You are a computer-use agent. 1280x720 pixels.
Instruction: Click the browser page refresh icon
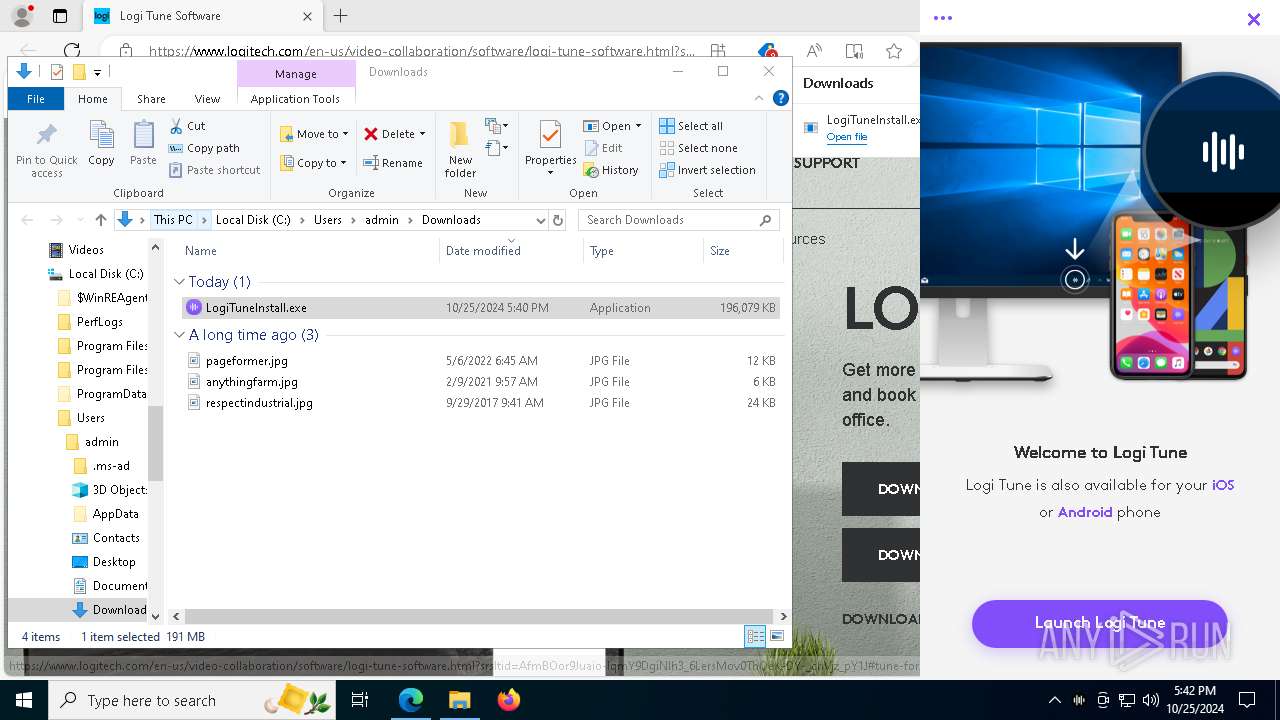(72, 50)
